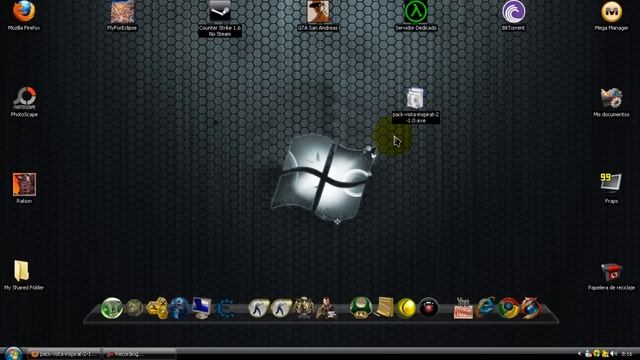
Task: Select the Rakion game icon
Action: [24, 184]
